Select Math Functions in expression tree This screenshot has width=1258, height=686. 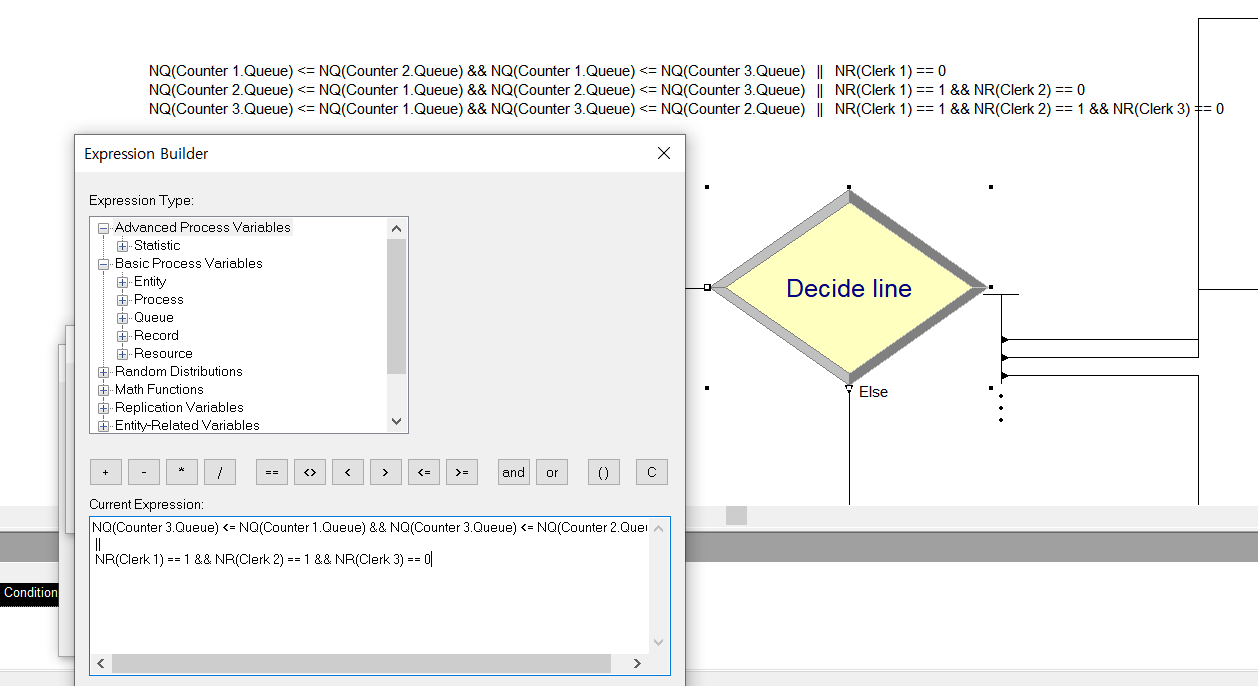coord(159,389)
